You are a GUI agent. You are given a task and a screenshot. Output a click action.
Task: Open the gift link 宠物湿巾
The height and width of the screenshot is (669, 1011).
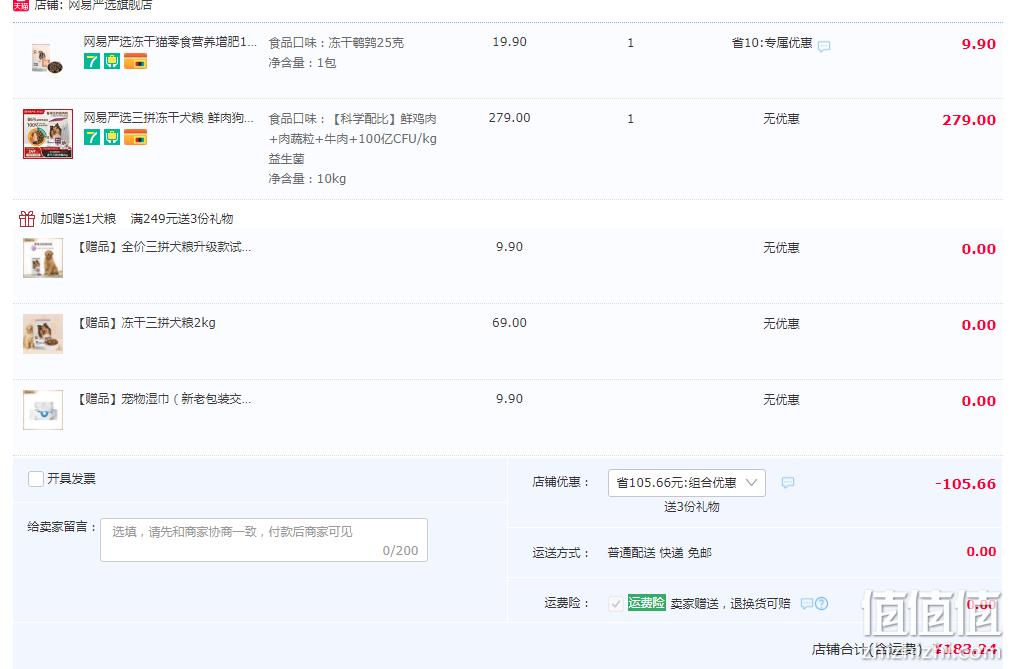(x=164, y=399)
